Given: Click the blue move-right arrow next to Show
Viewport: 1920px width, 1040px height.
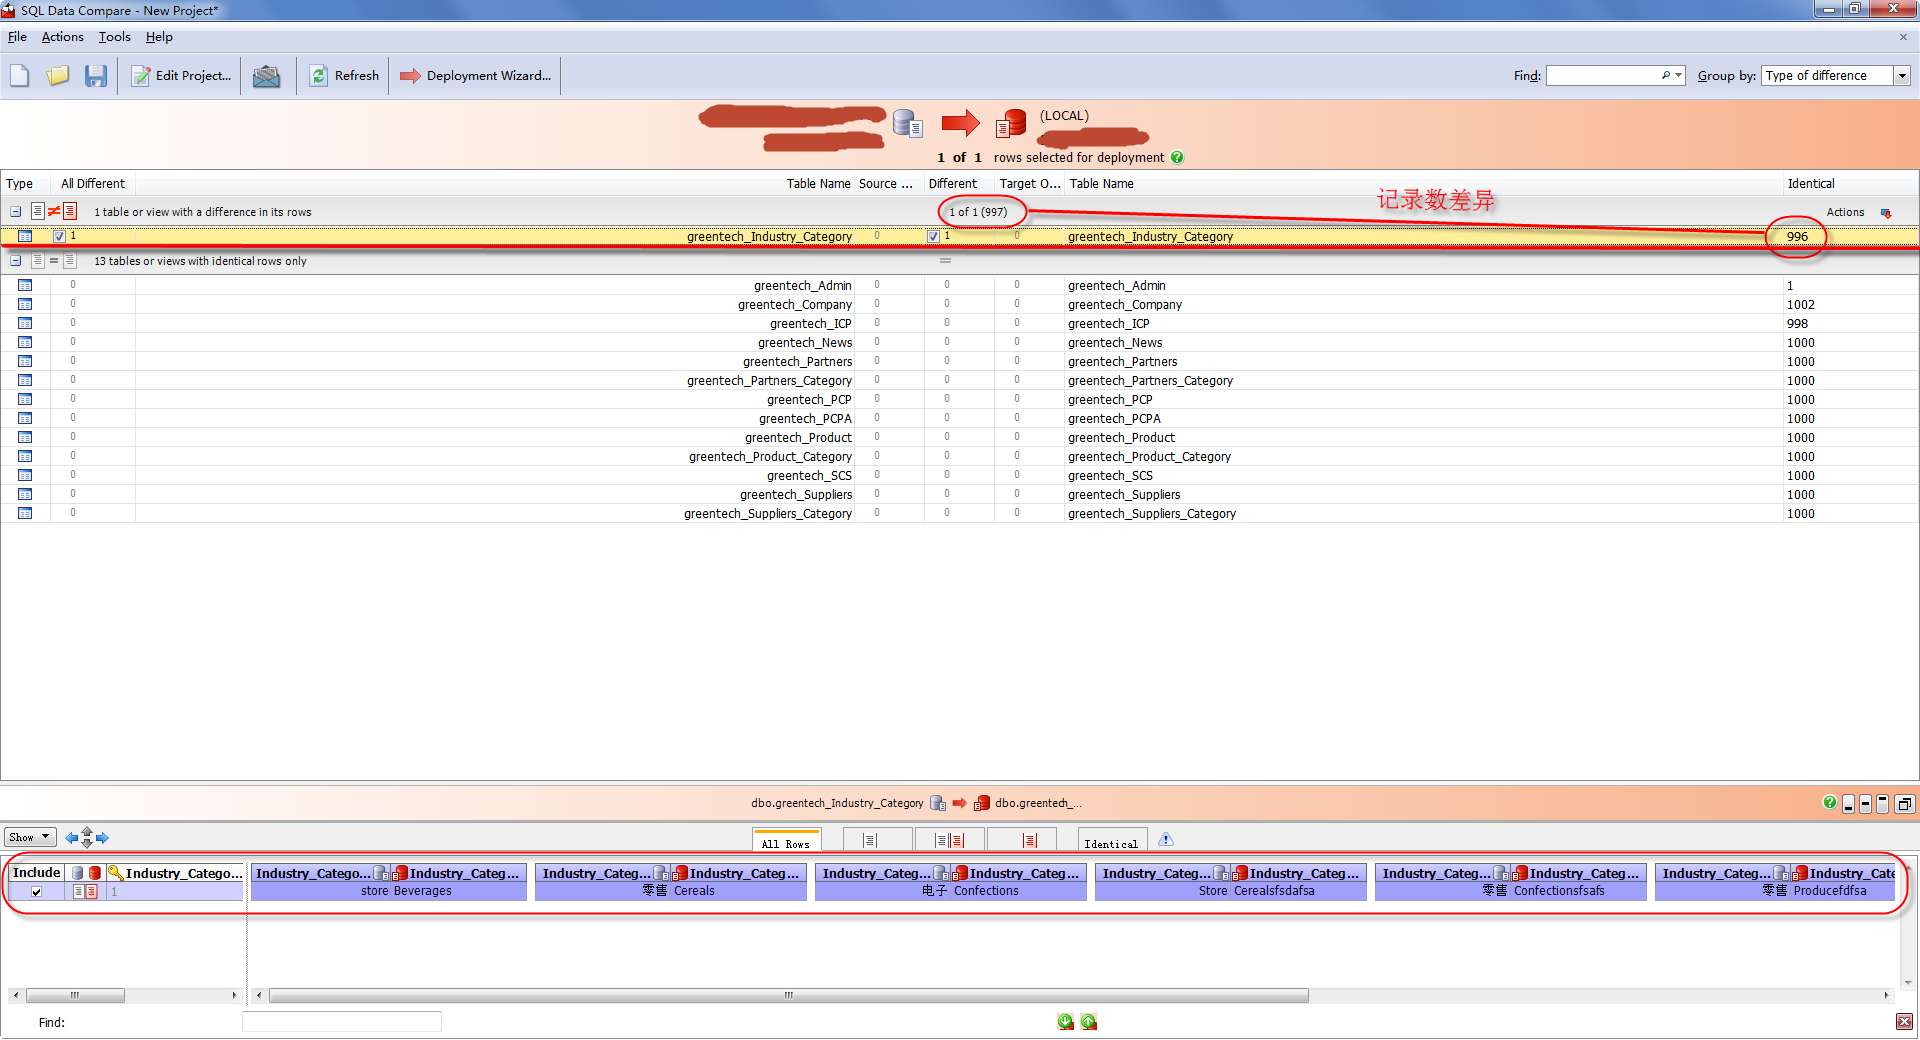Looking at the screenshot, I should (102, 838).
